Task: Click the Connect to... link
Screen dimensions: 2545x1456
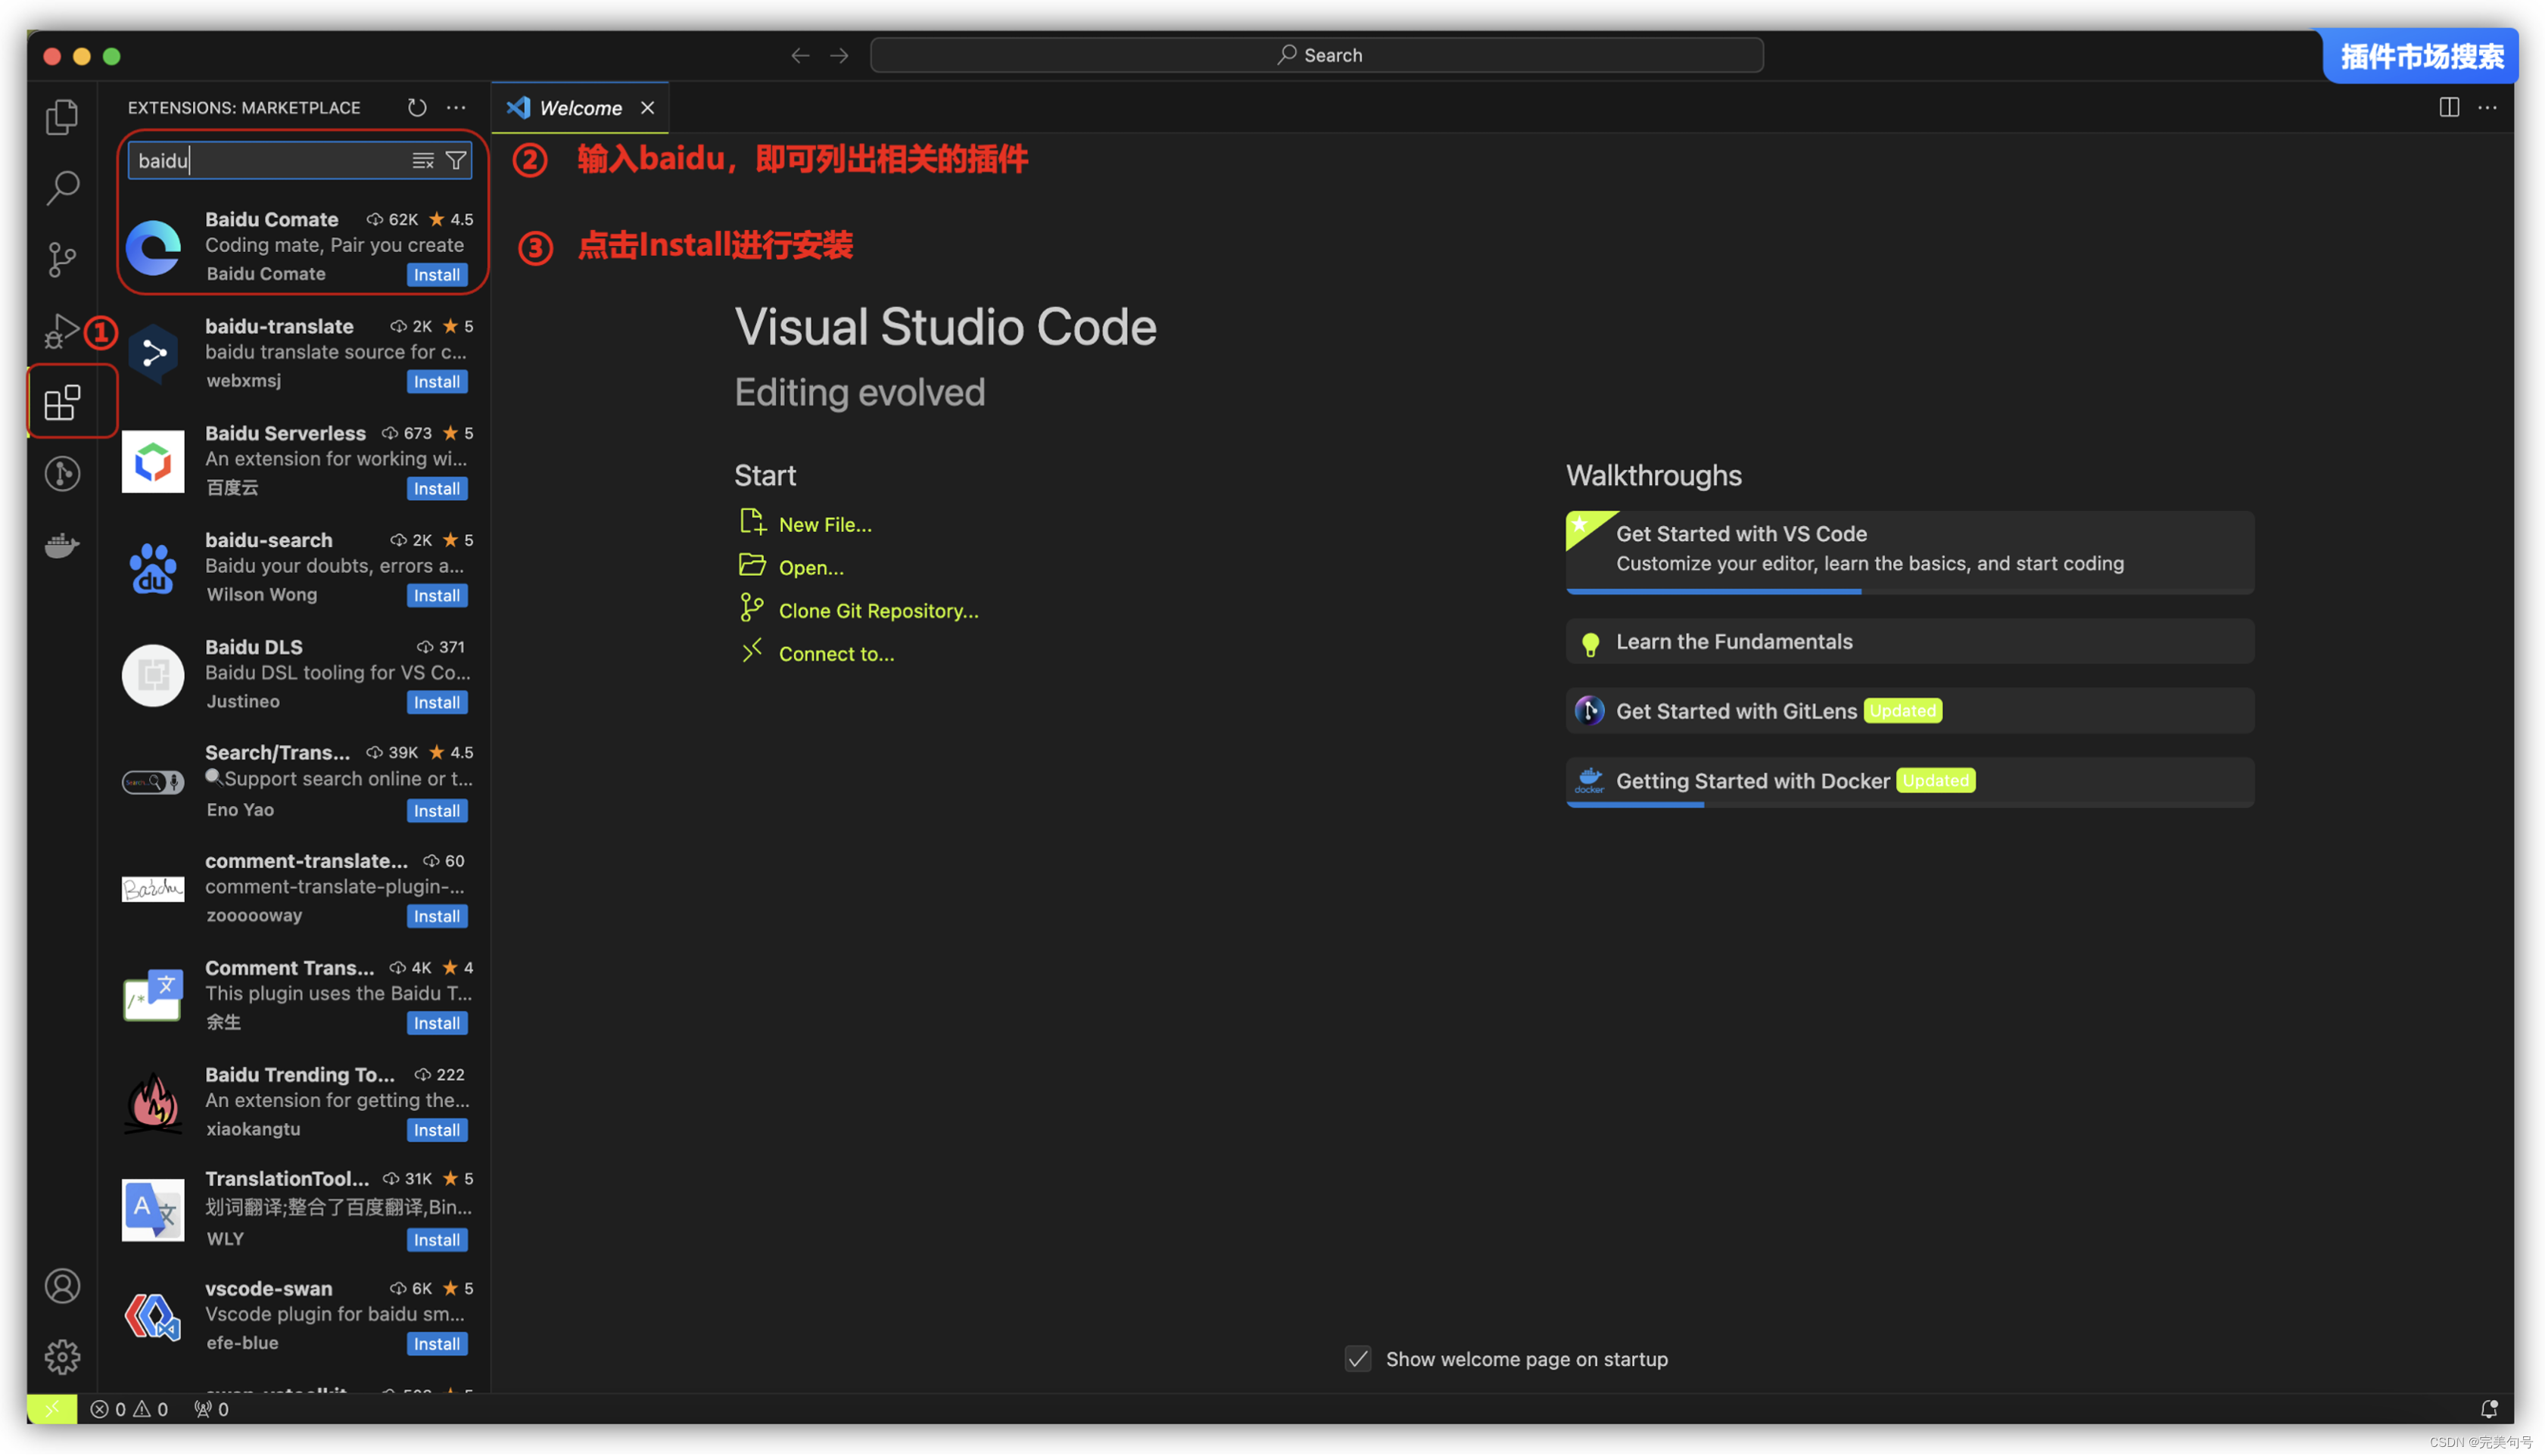Action: [836, 654]
